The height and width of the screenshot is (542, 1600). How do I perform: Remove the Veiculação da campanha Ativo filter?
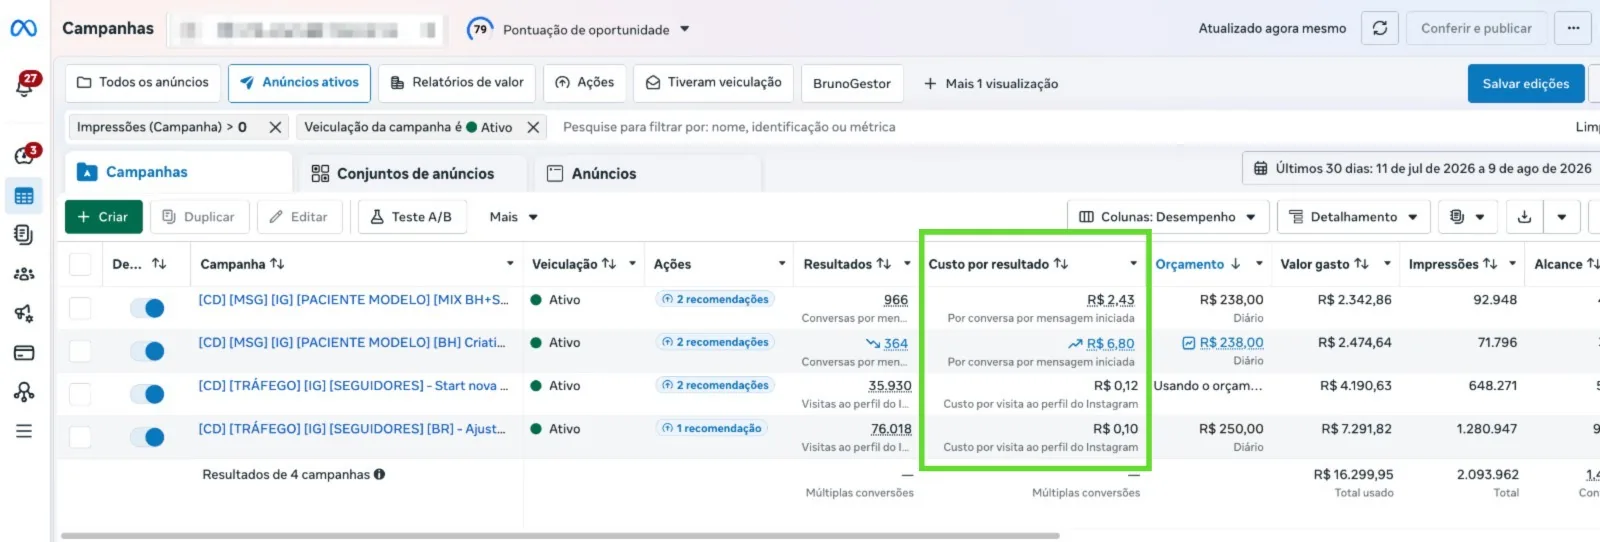click(533, 127)
